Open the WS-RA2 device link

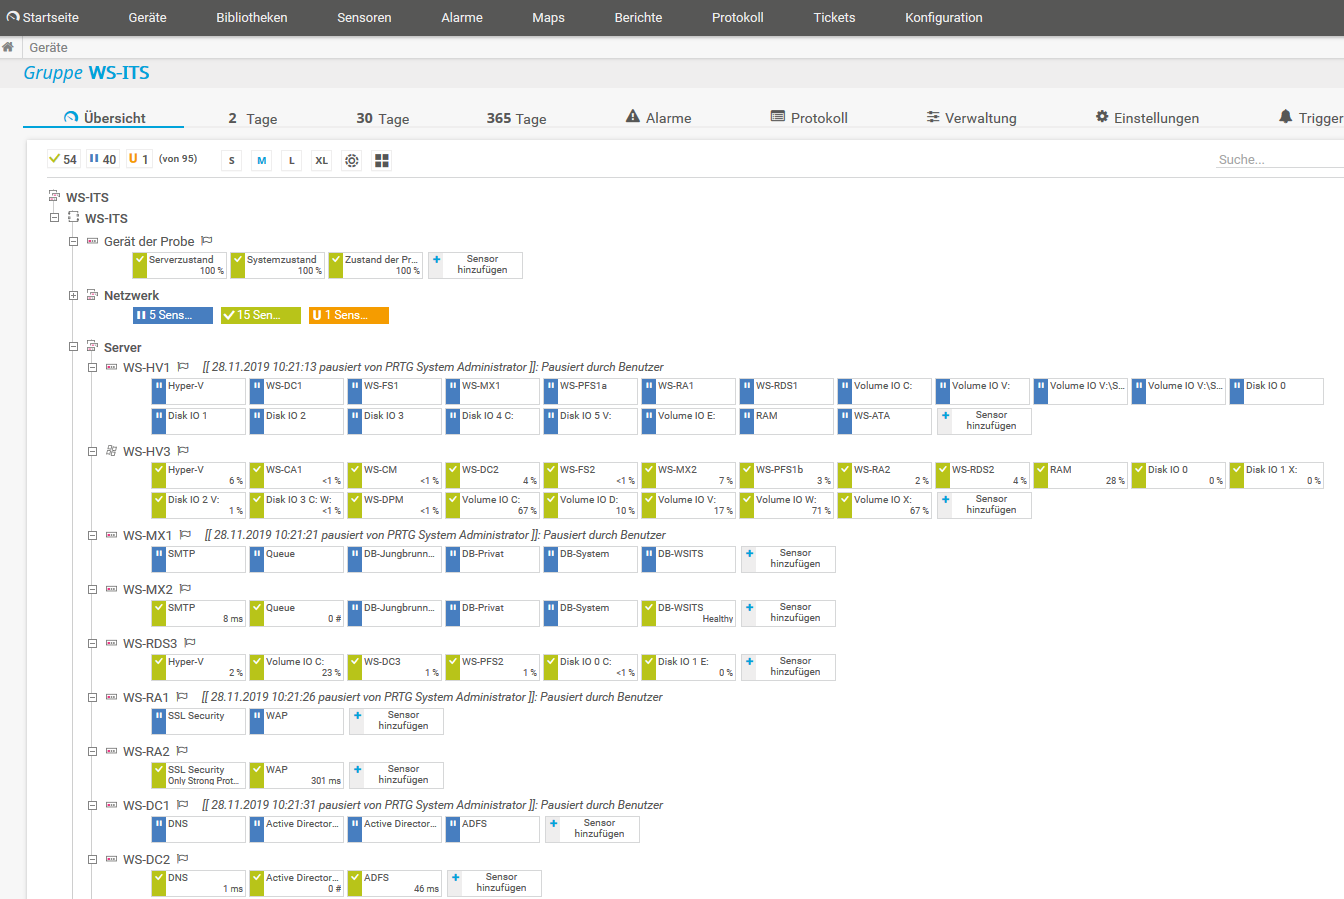(146, 751)
